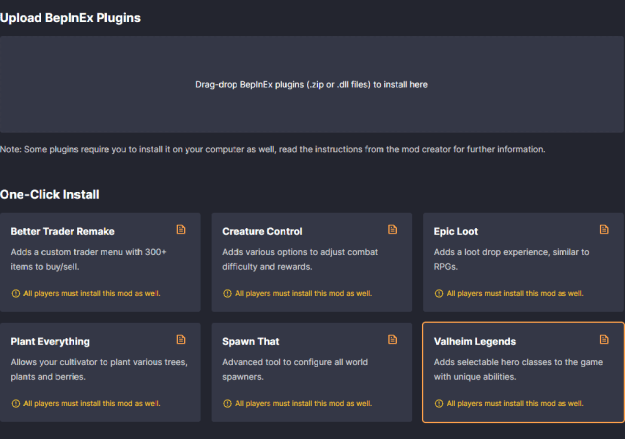625x439 pixels.
Task: Select the Creature Control card title
Action: tap(262, 231)
